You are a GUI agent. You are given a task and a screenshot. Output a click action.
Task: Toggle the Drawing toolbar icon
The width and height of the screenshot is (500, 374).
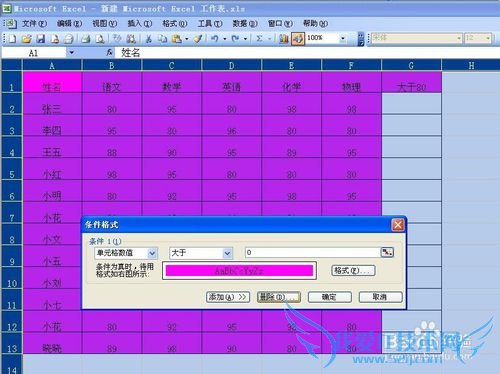point(298,39)
